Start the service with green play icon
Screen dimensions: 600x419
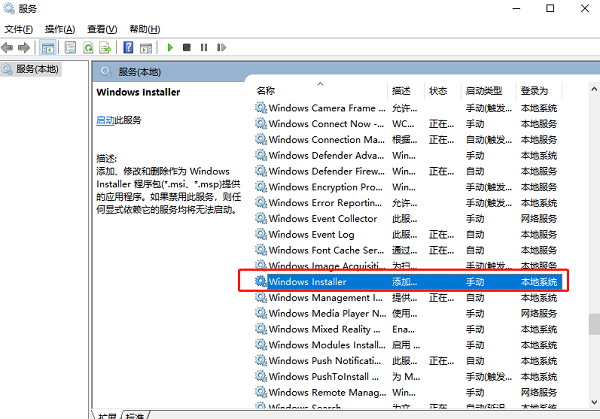[x=170, y=47]
